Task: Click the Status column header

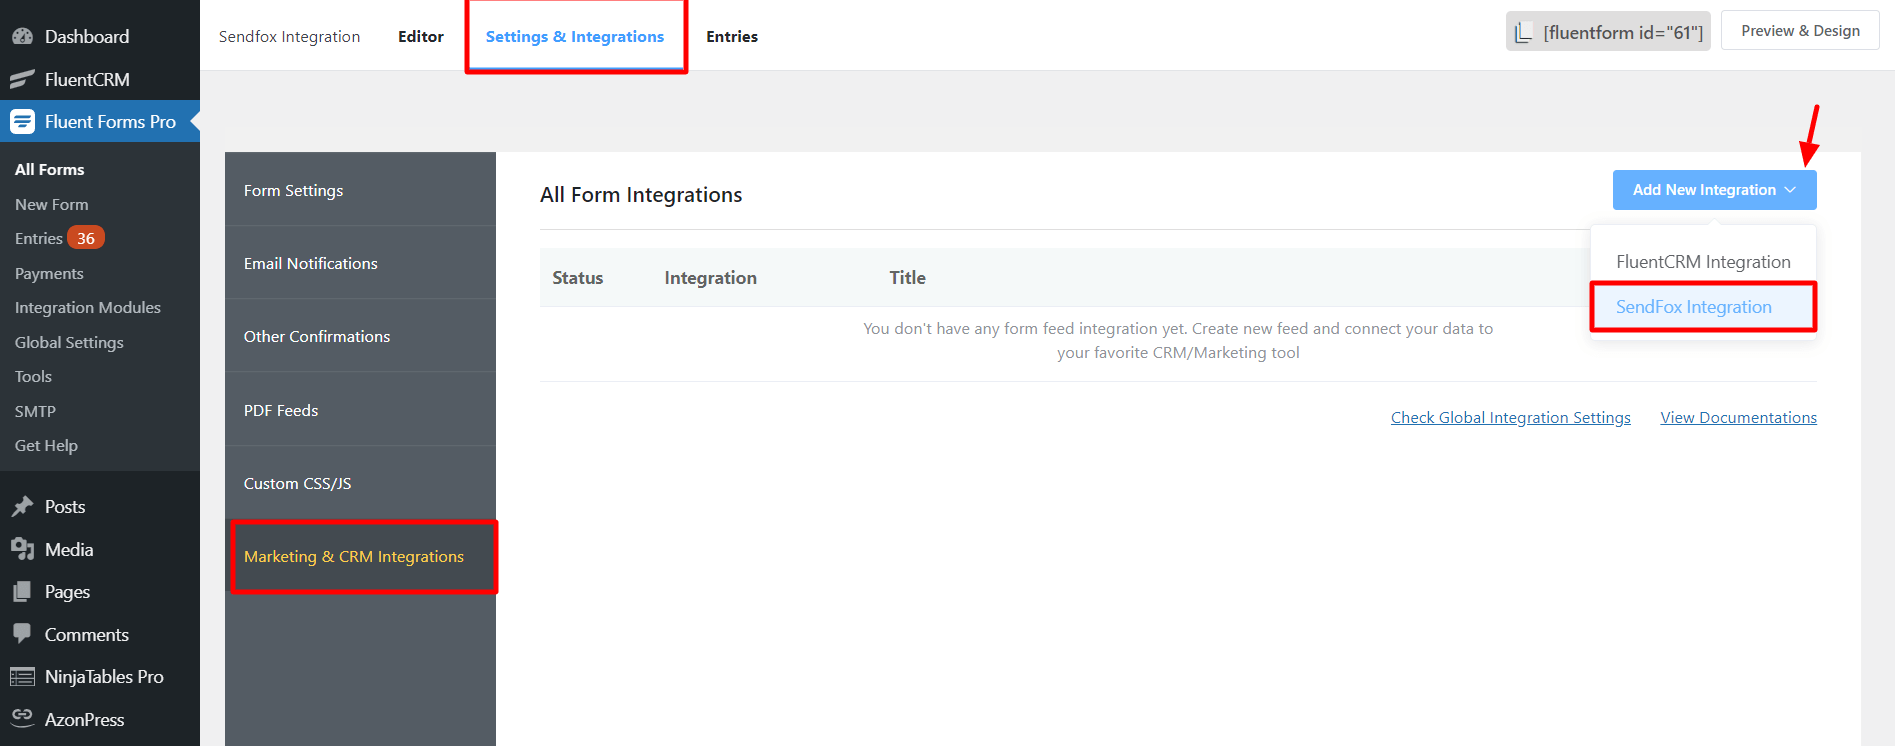Action: pos(578,277)
